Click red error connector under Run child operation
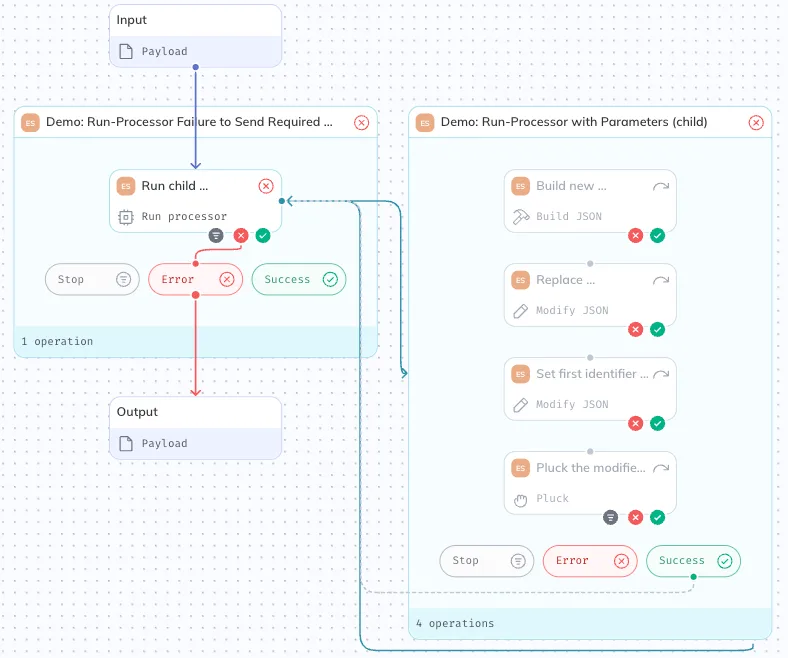 pos(241,235)
